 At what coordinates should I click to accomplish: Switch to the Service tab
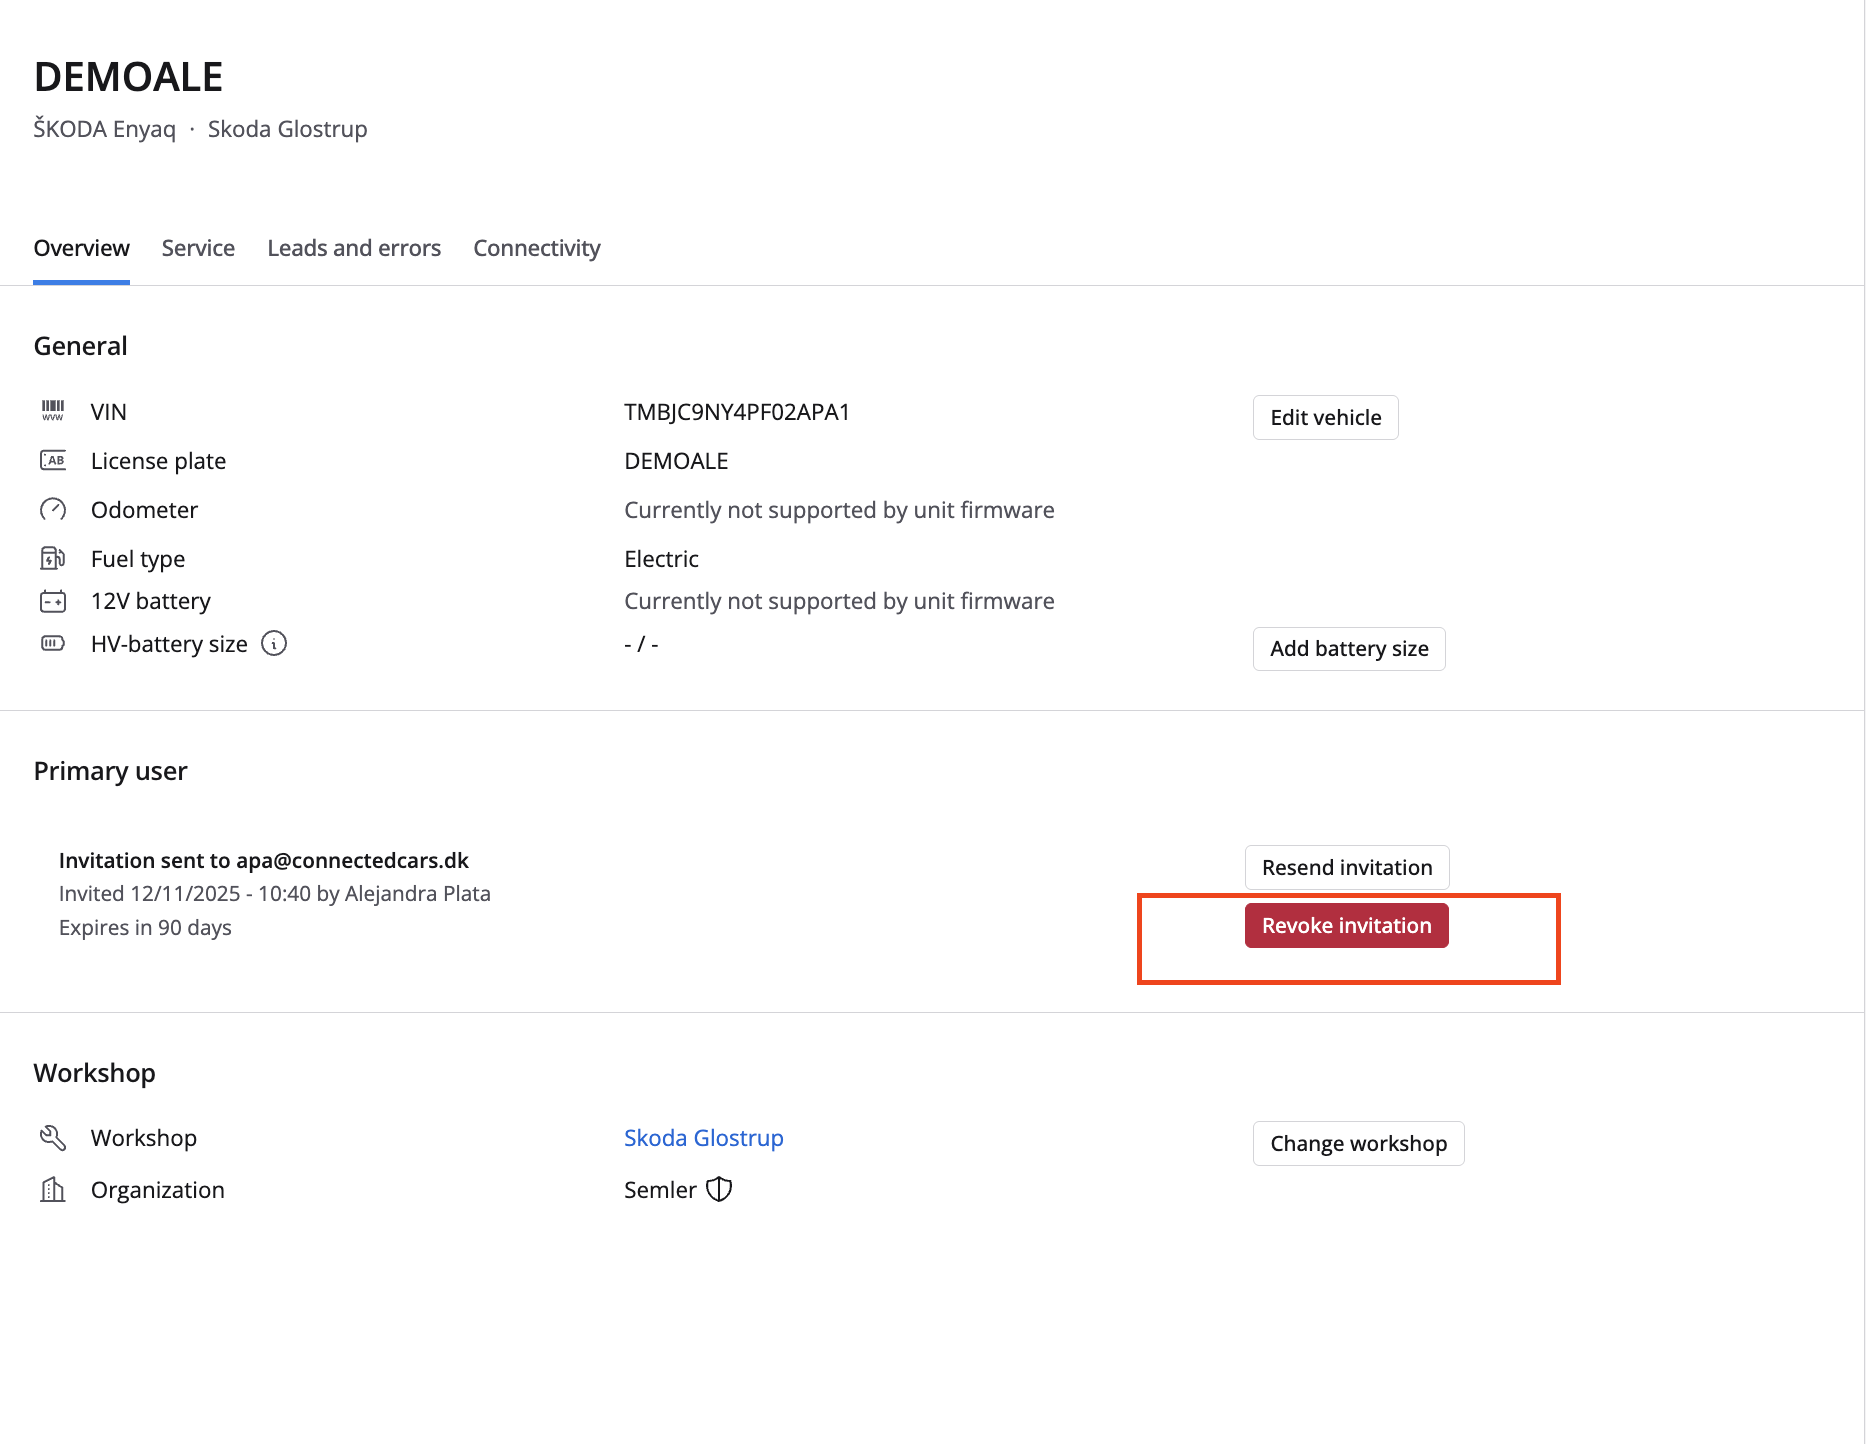pyautogui.click(x=198, y=247)
